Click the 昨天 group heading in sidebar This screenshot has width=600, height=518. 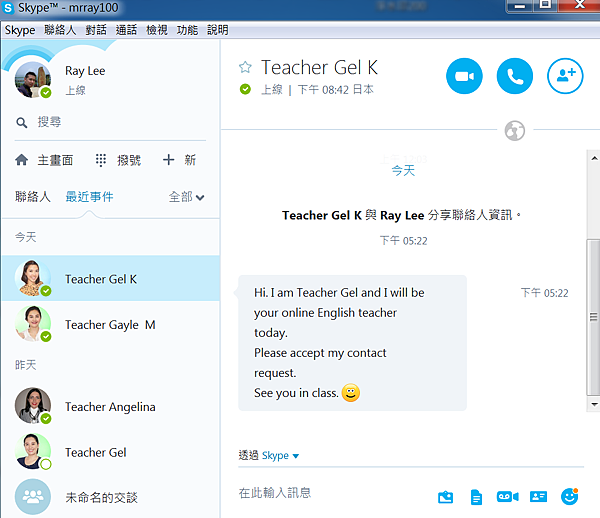[26, 365]
